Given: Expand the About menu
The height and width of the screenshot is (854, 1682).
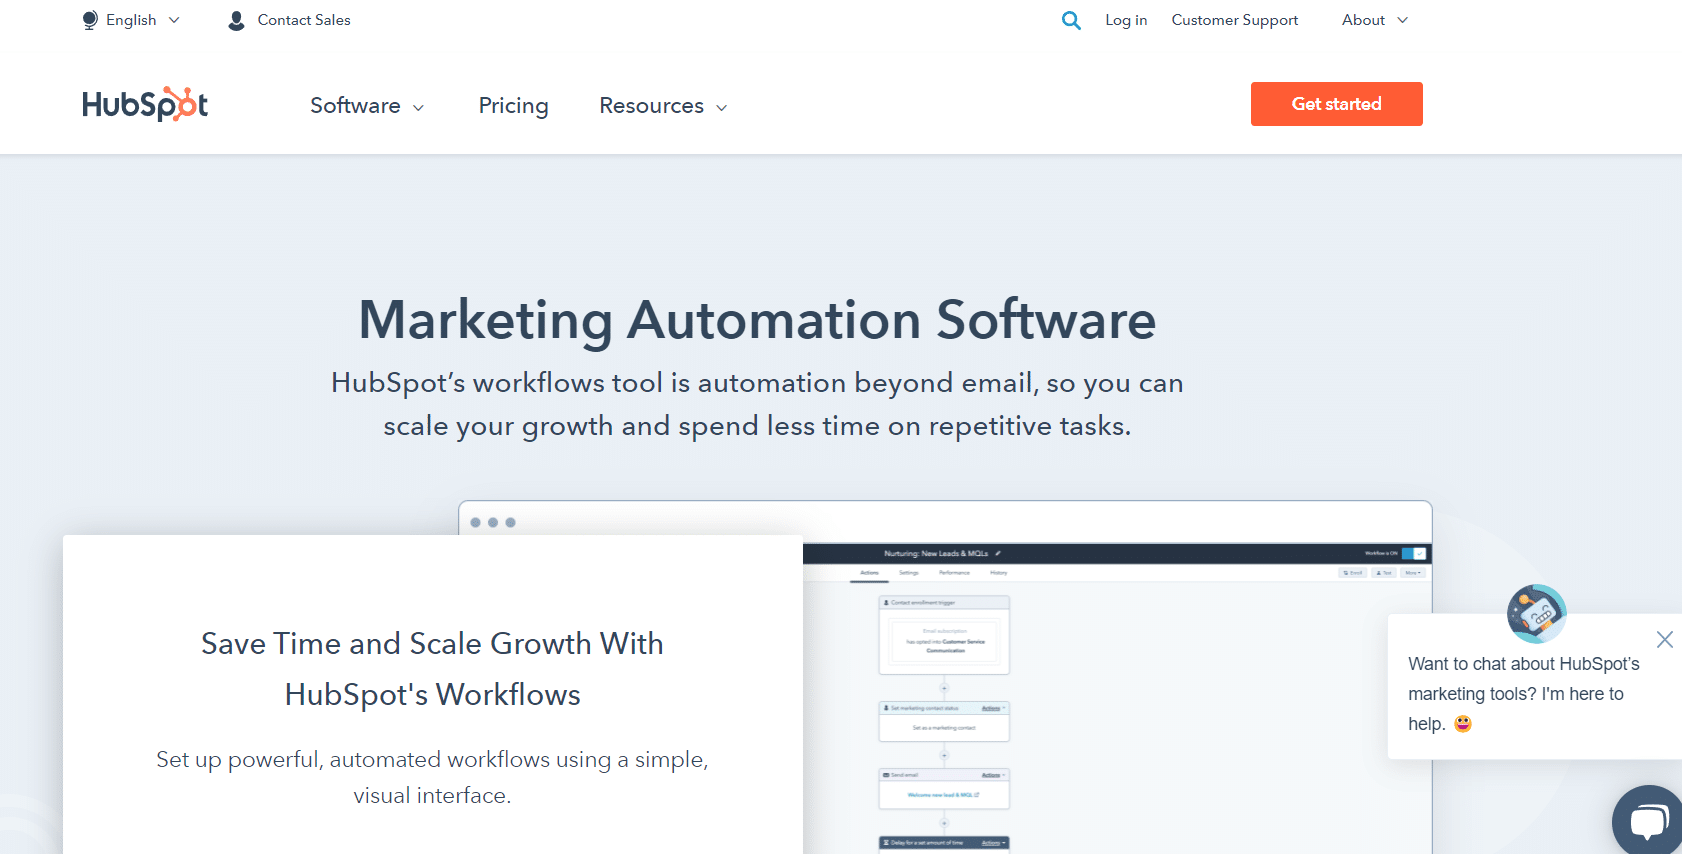Looking at the screenshot, I should coord(1375,20).
